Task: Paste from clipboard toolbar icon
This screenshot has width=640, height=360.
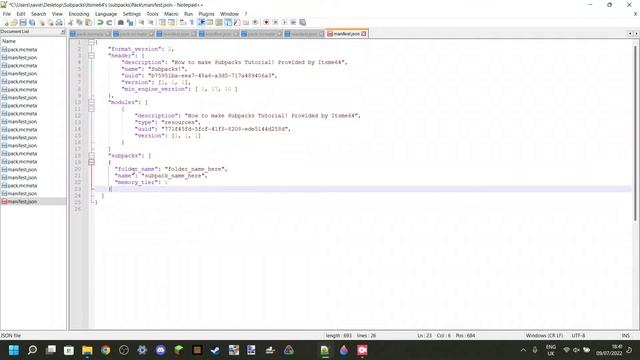Action: [x=88, y=22]
